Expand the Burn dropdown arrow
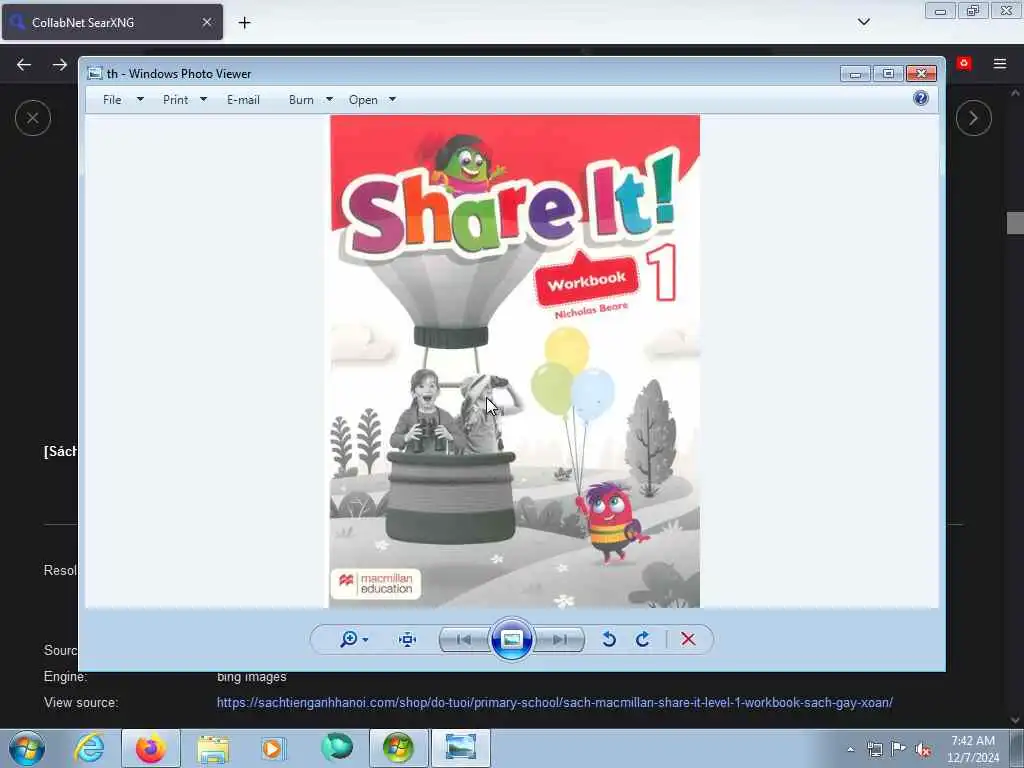Image resolution: width=1024 pixels, height=768 pixels. pyautogui.click(x=329, y=100)
